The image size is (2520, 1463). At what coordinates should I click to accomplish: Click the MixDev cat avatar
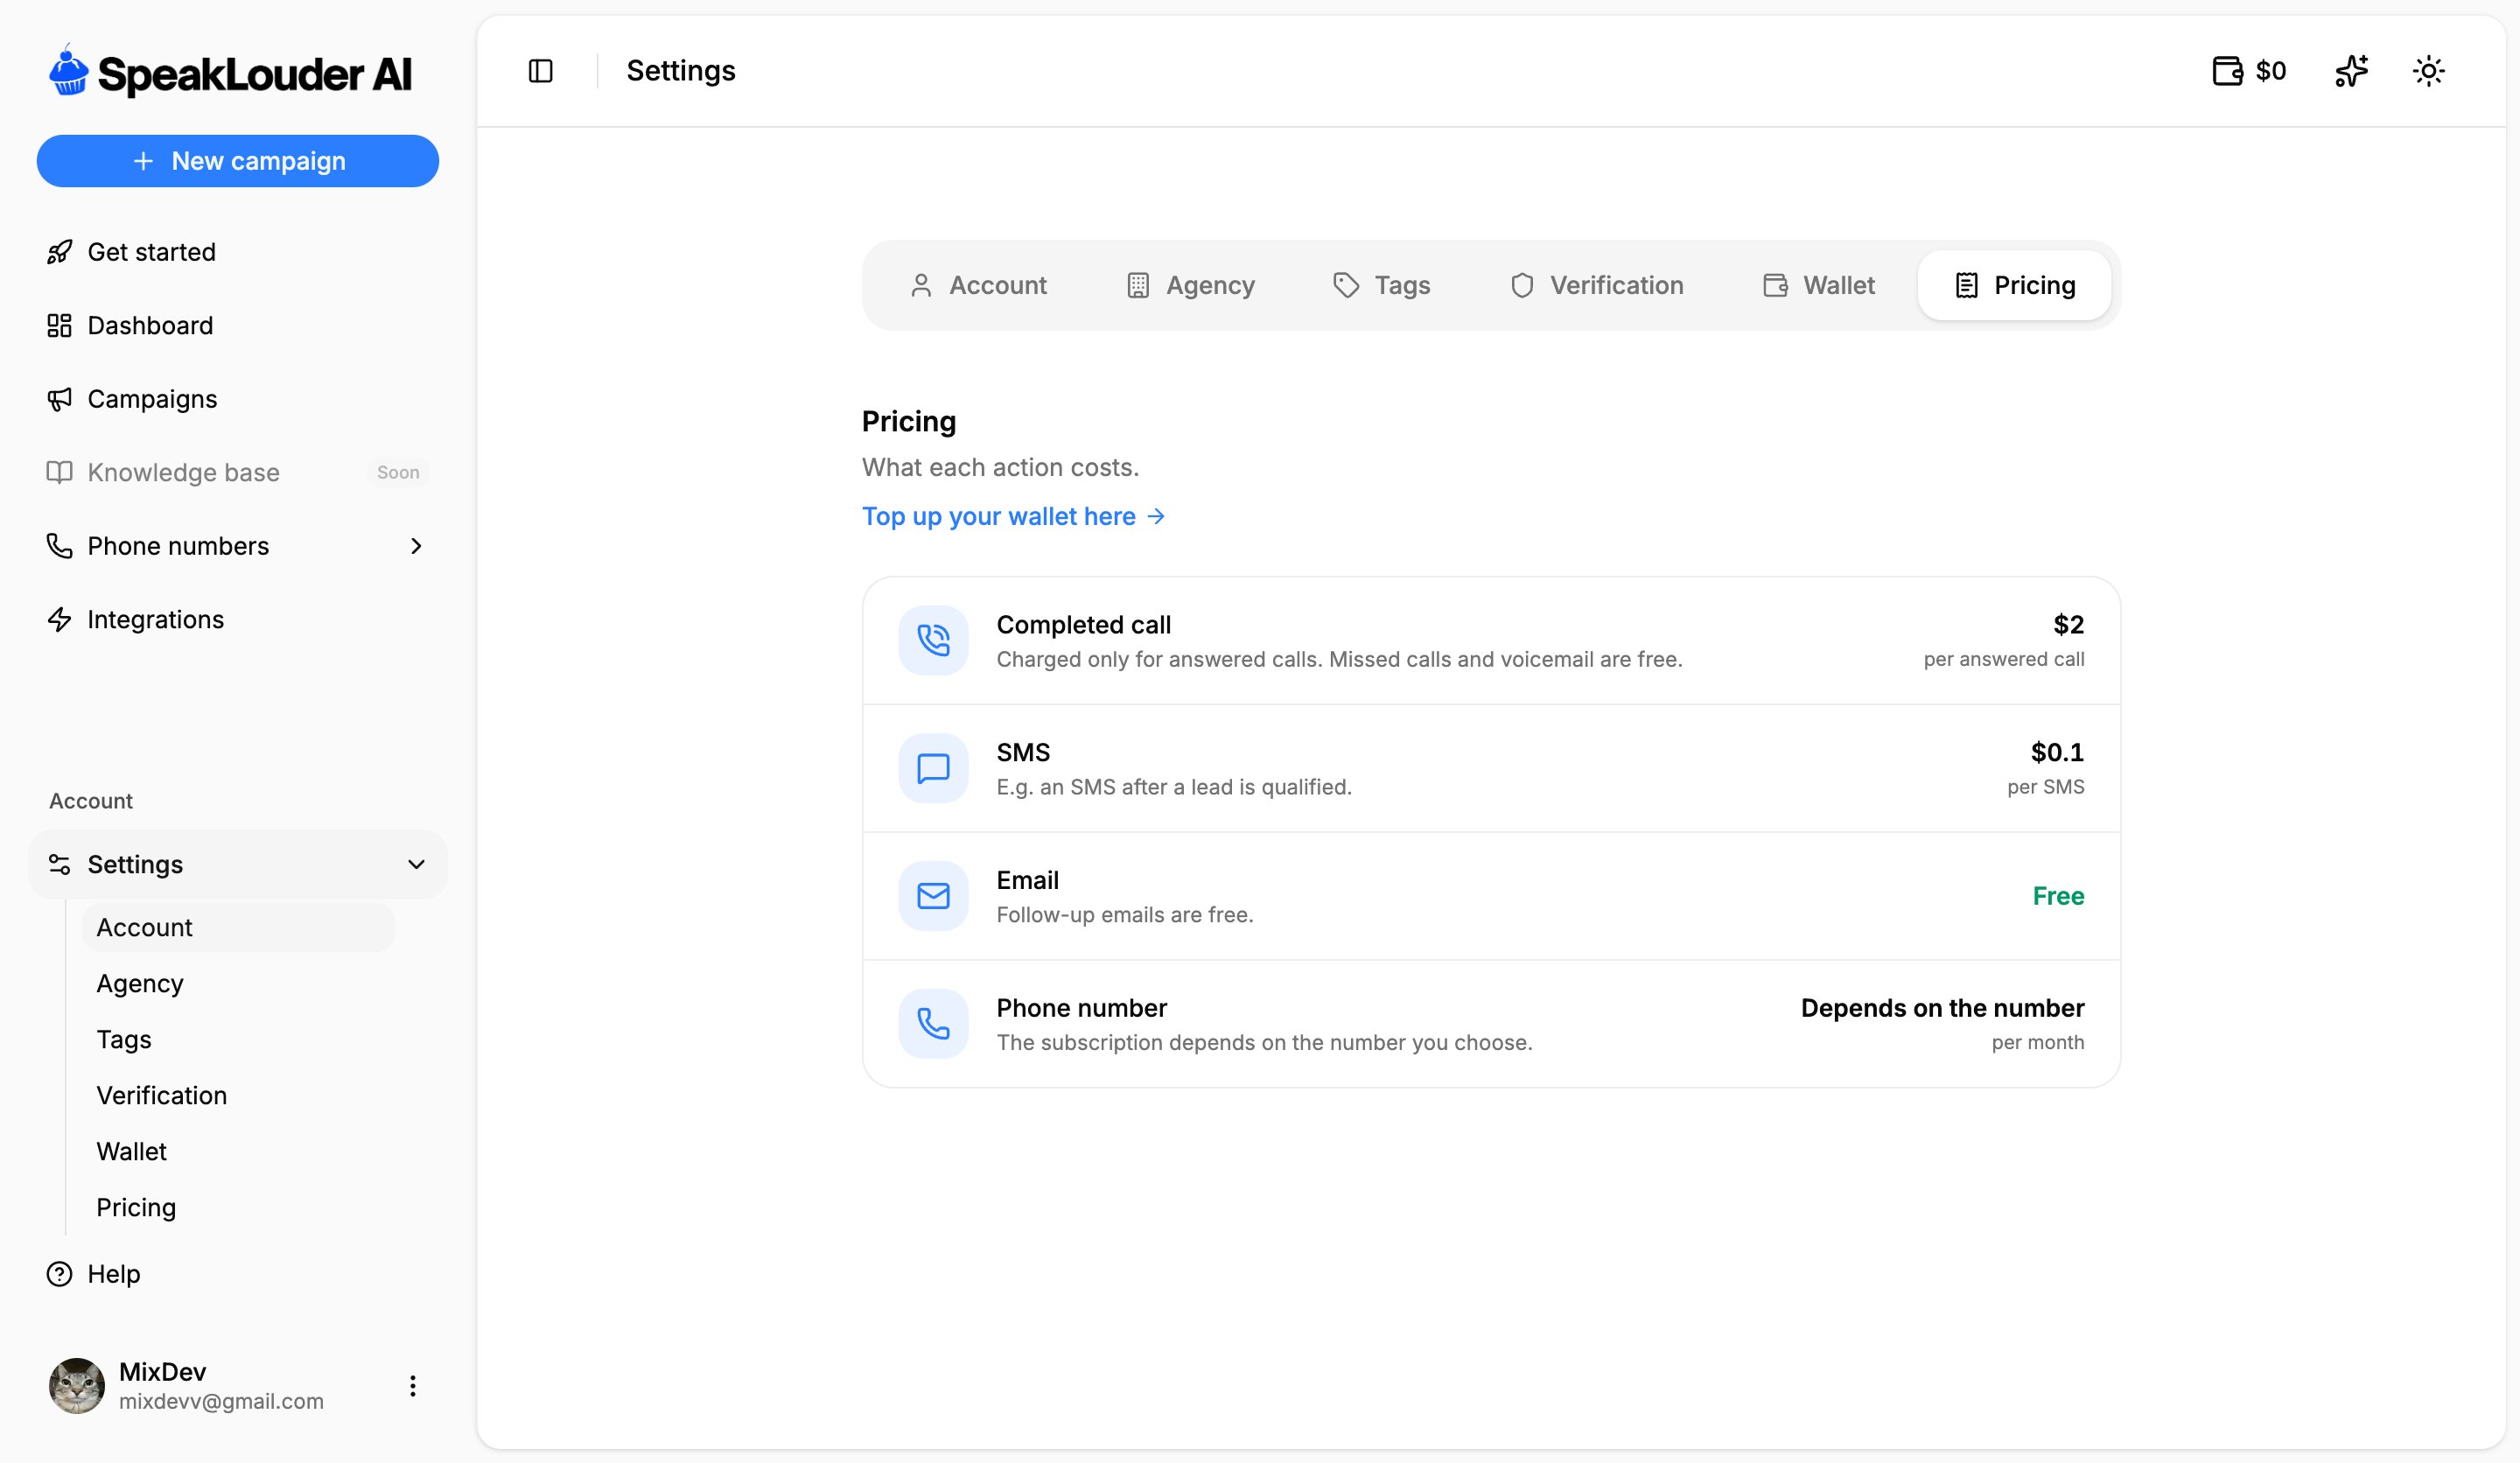[77, 1386]
